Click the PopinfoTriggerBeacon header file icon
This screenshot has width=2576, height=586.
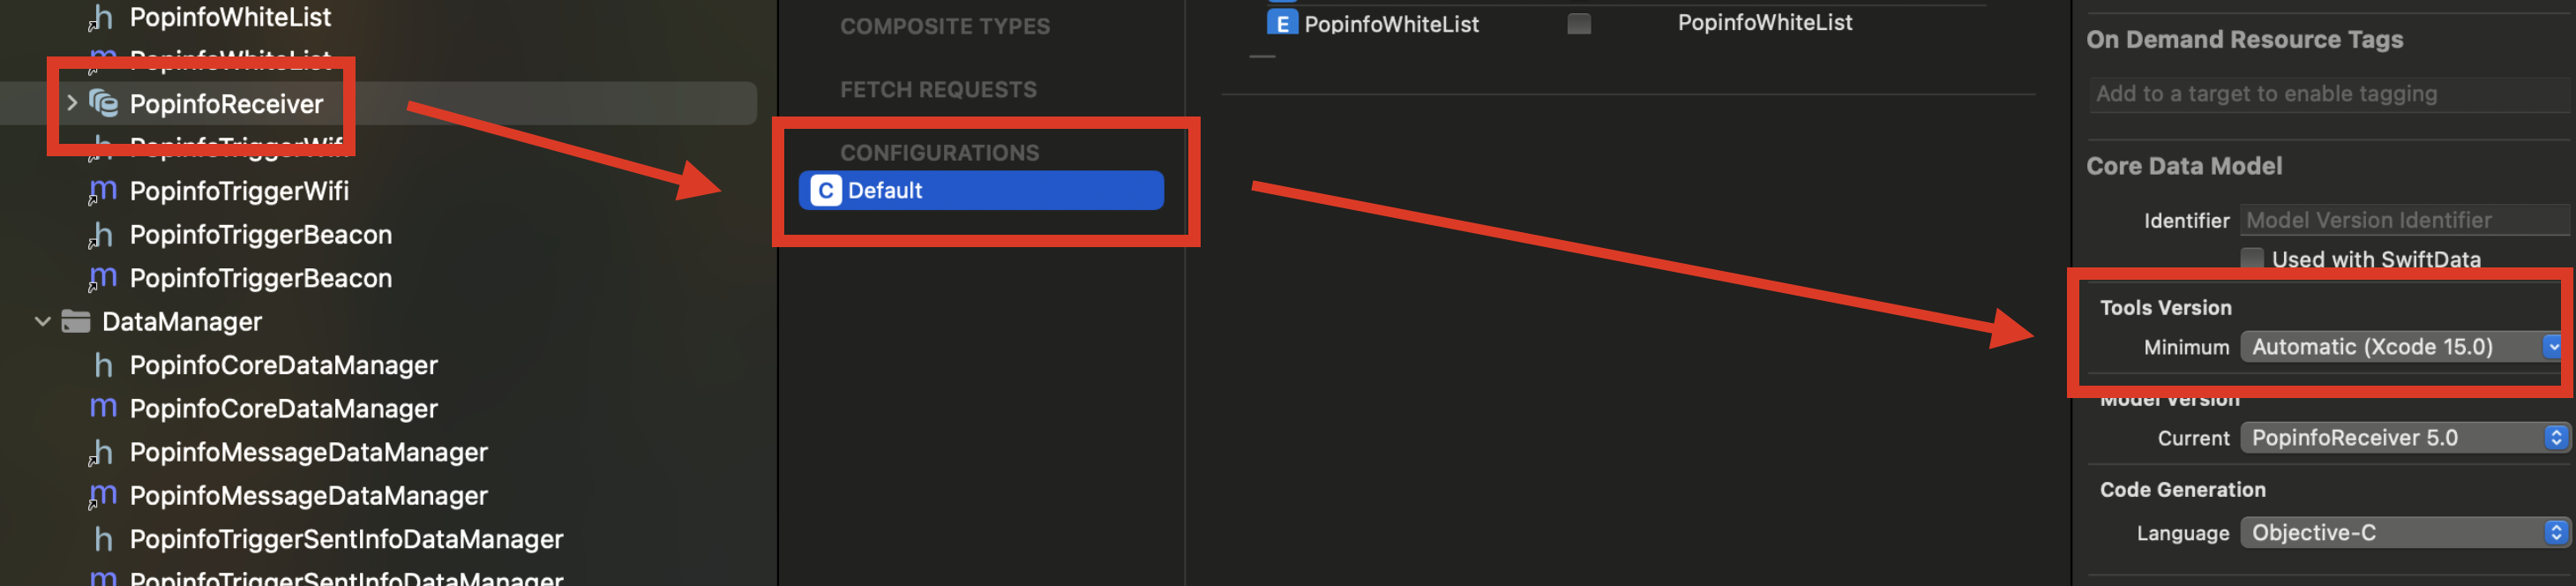[102, 234]
